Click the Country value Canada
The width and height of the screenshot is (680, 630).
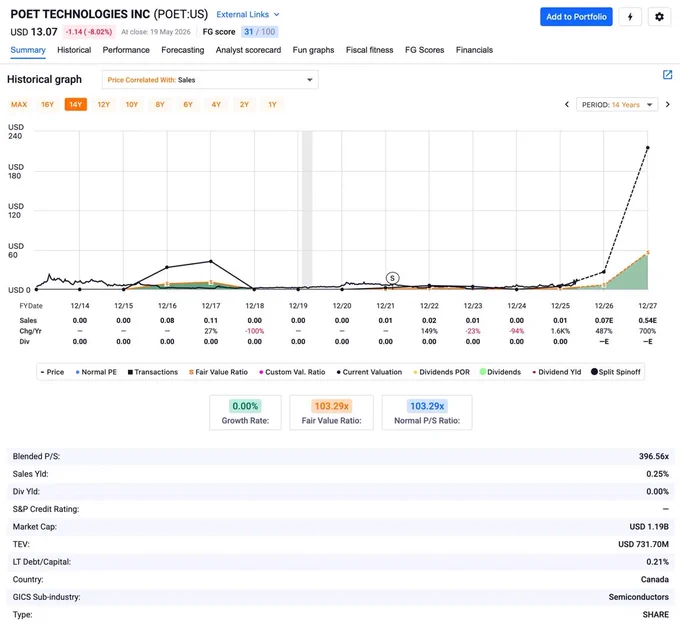pos(654,580)
